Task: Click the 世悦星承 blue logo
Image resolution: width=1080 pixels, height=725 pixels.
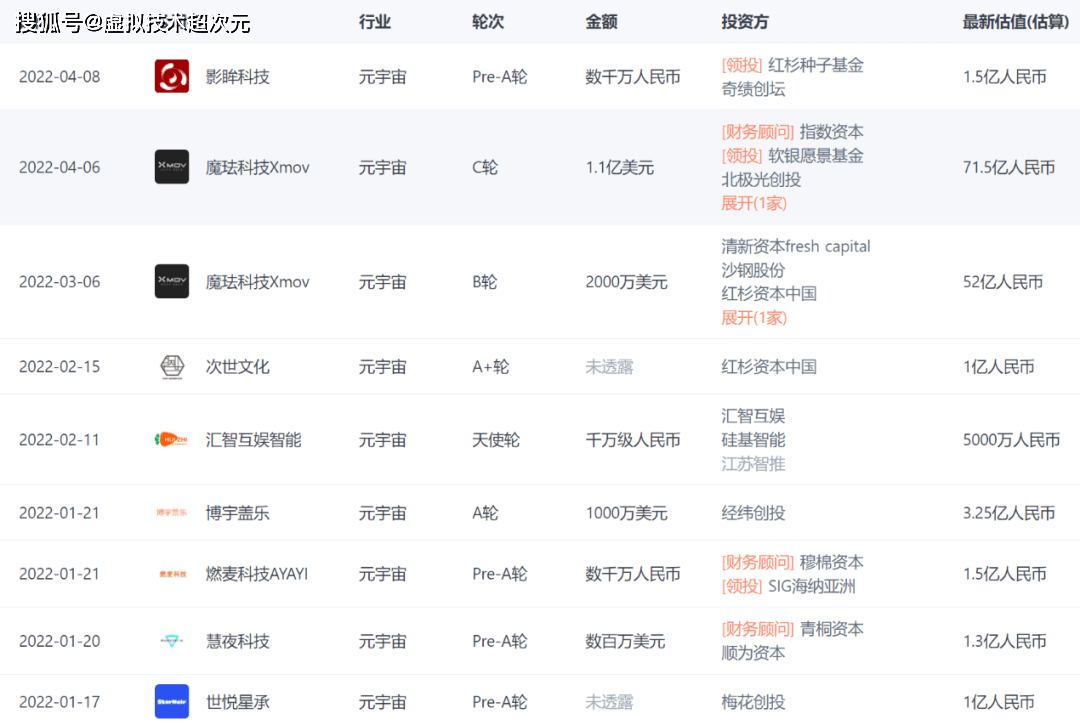Action: [x=171, y=701]
